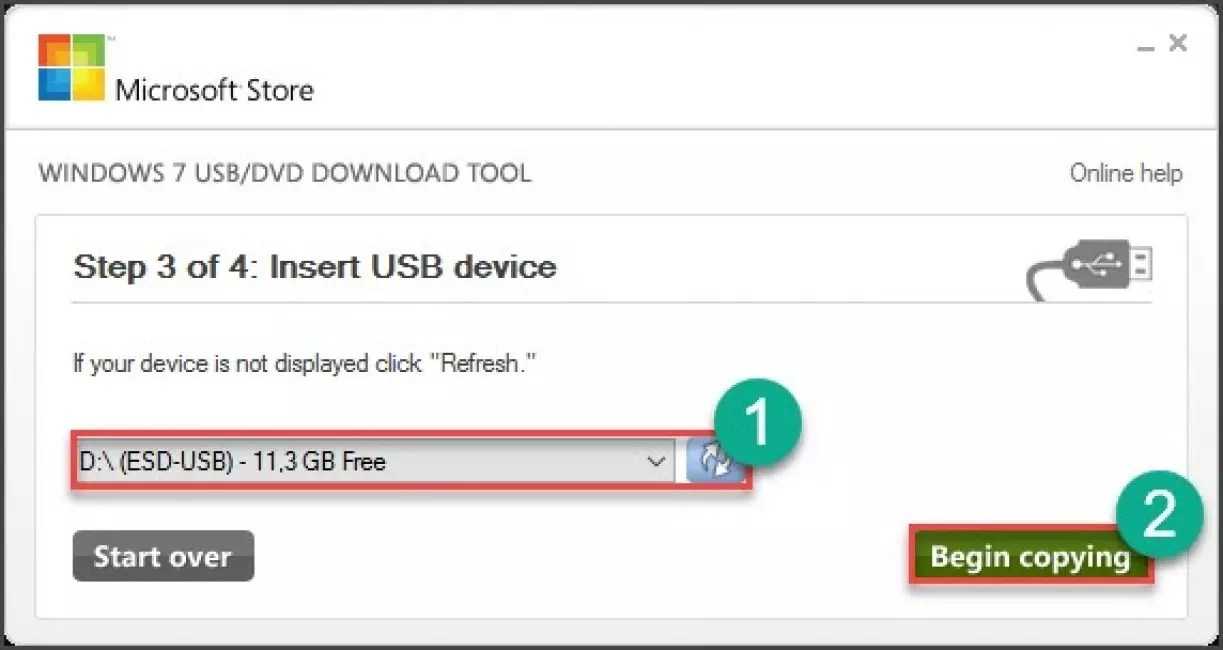Click the USB cable icon
The height and width of the screenshot is (650, 1223).
1090,268
